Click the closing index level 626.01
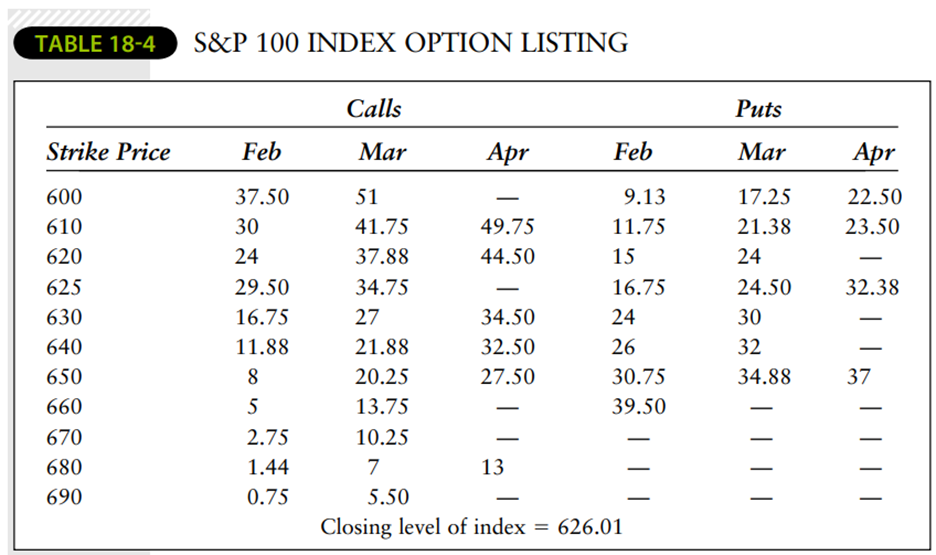Viewport: 936px width, 555px height. 588,526
